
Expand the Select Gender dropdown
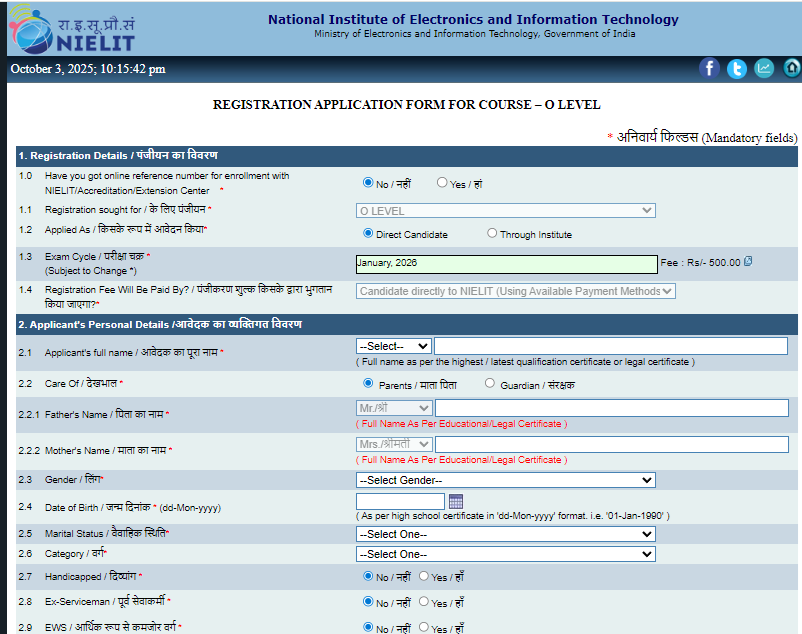[505, 480]
